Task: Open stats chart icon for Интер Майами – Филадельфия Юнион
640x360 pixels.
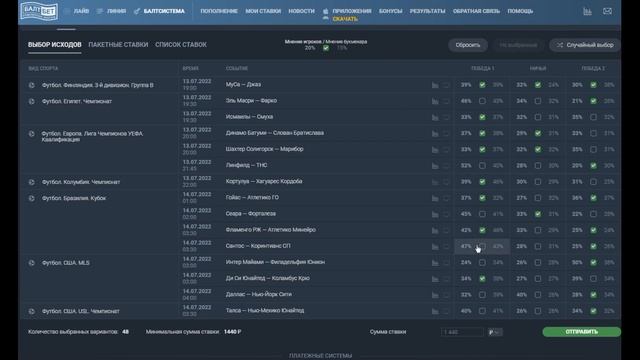Action: pyautogui.click(x=435, y=262)
